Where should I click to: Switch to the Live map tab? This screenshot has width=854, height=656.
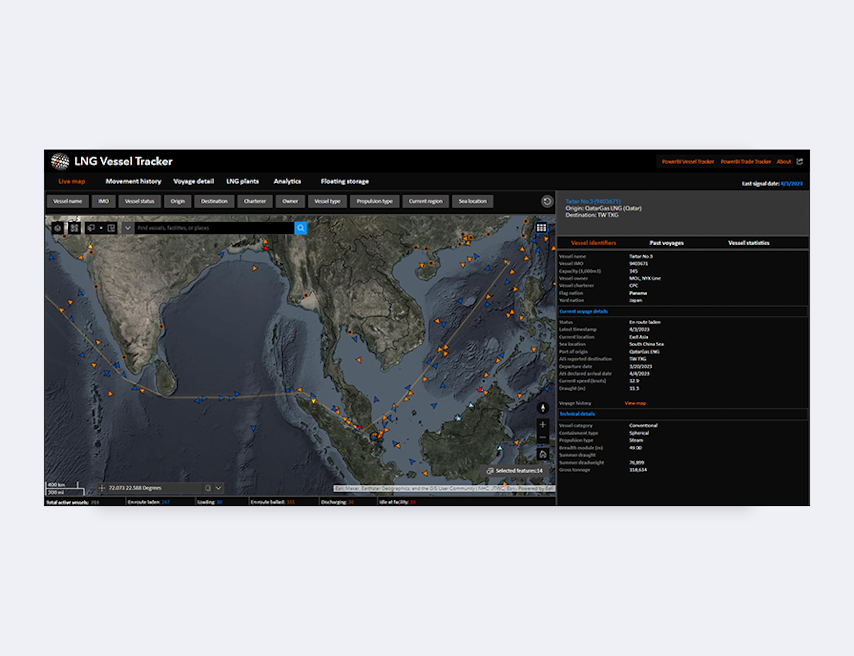click(x=72, y=181)
